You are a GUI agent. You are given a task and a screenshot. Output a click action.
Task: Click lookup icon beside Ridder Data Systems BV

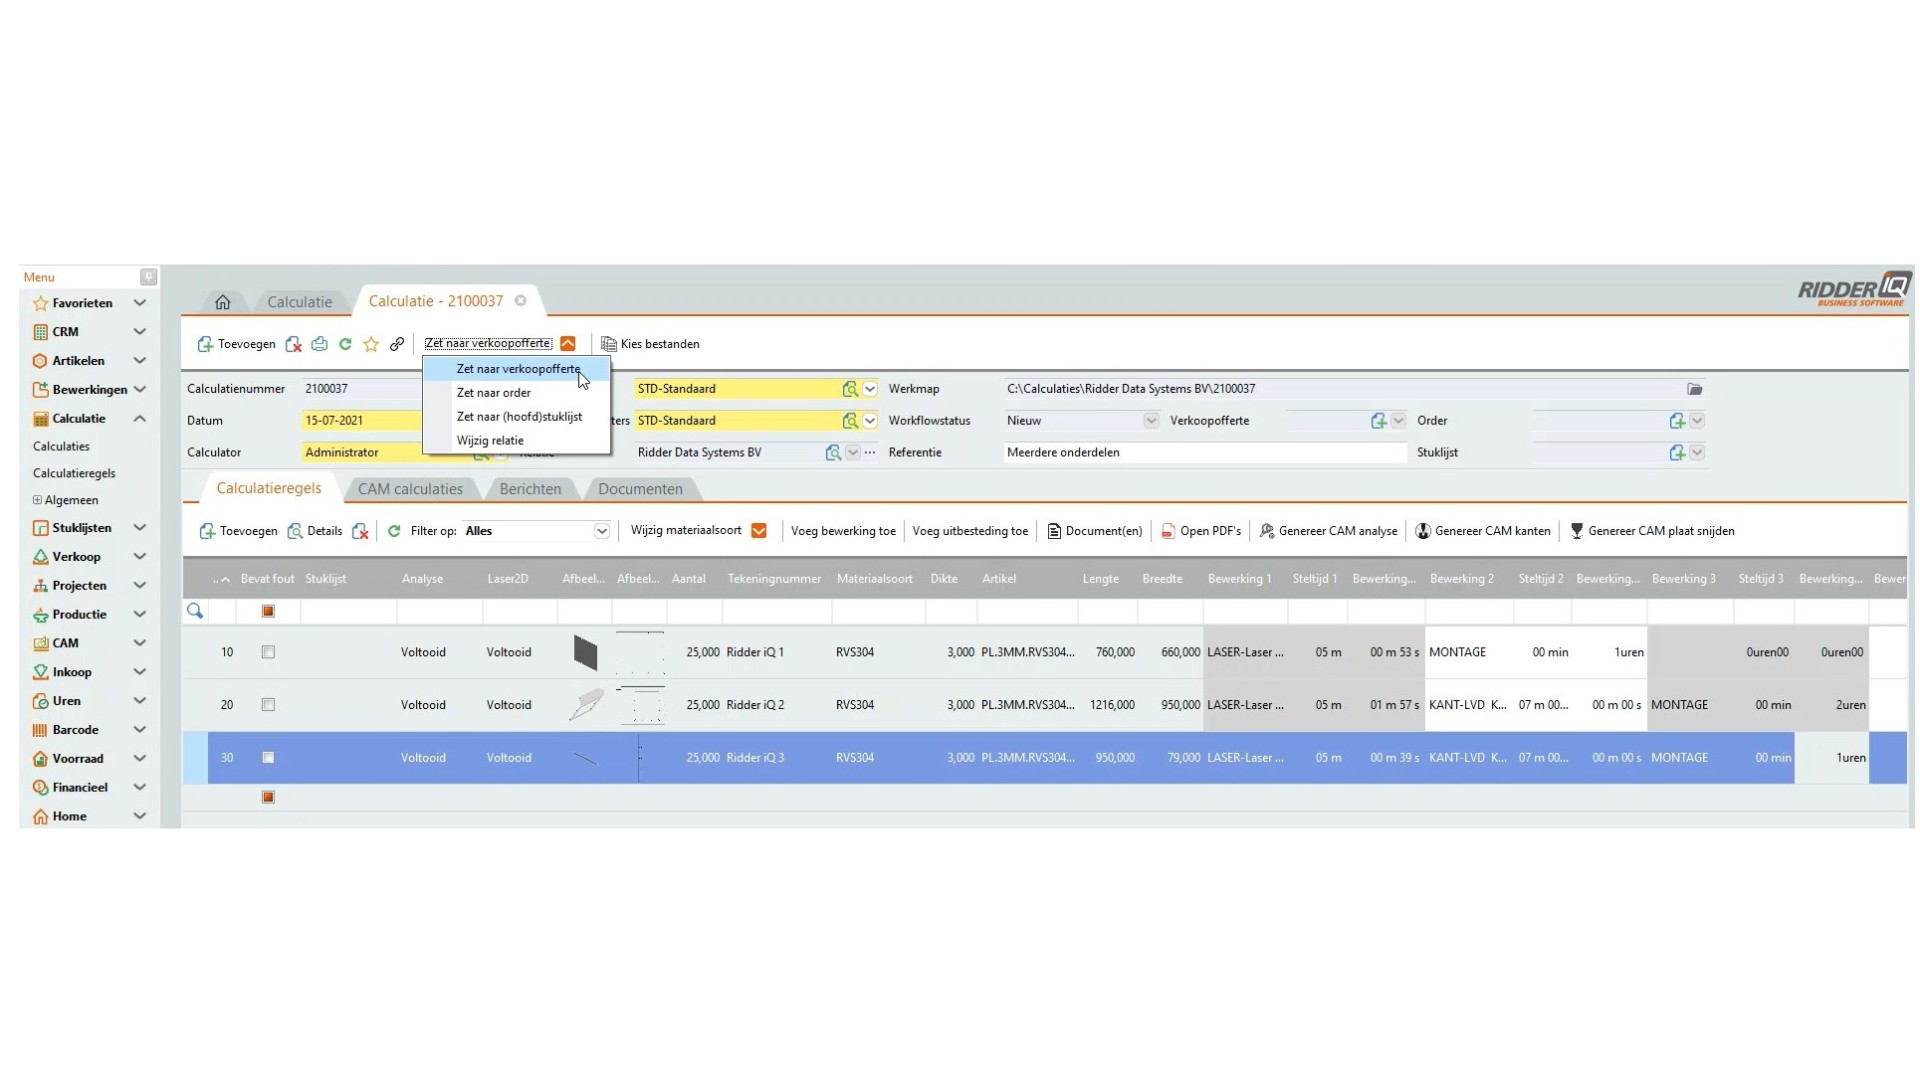(833, 453)
